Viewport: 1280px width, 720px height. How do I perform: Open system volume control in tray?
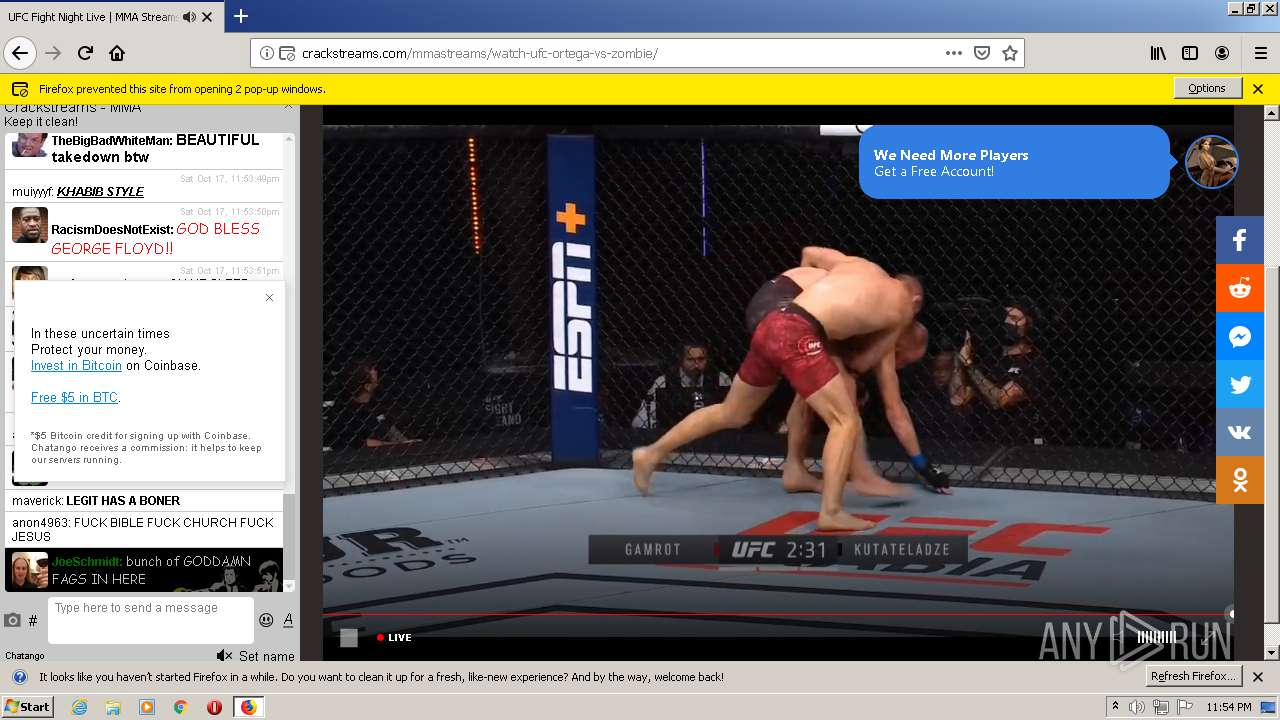tap(1137, 707)
